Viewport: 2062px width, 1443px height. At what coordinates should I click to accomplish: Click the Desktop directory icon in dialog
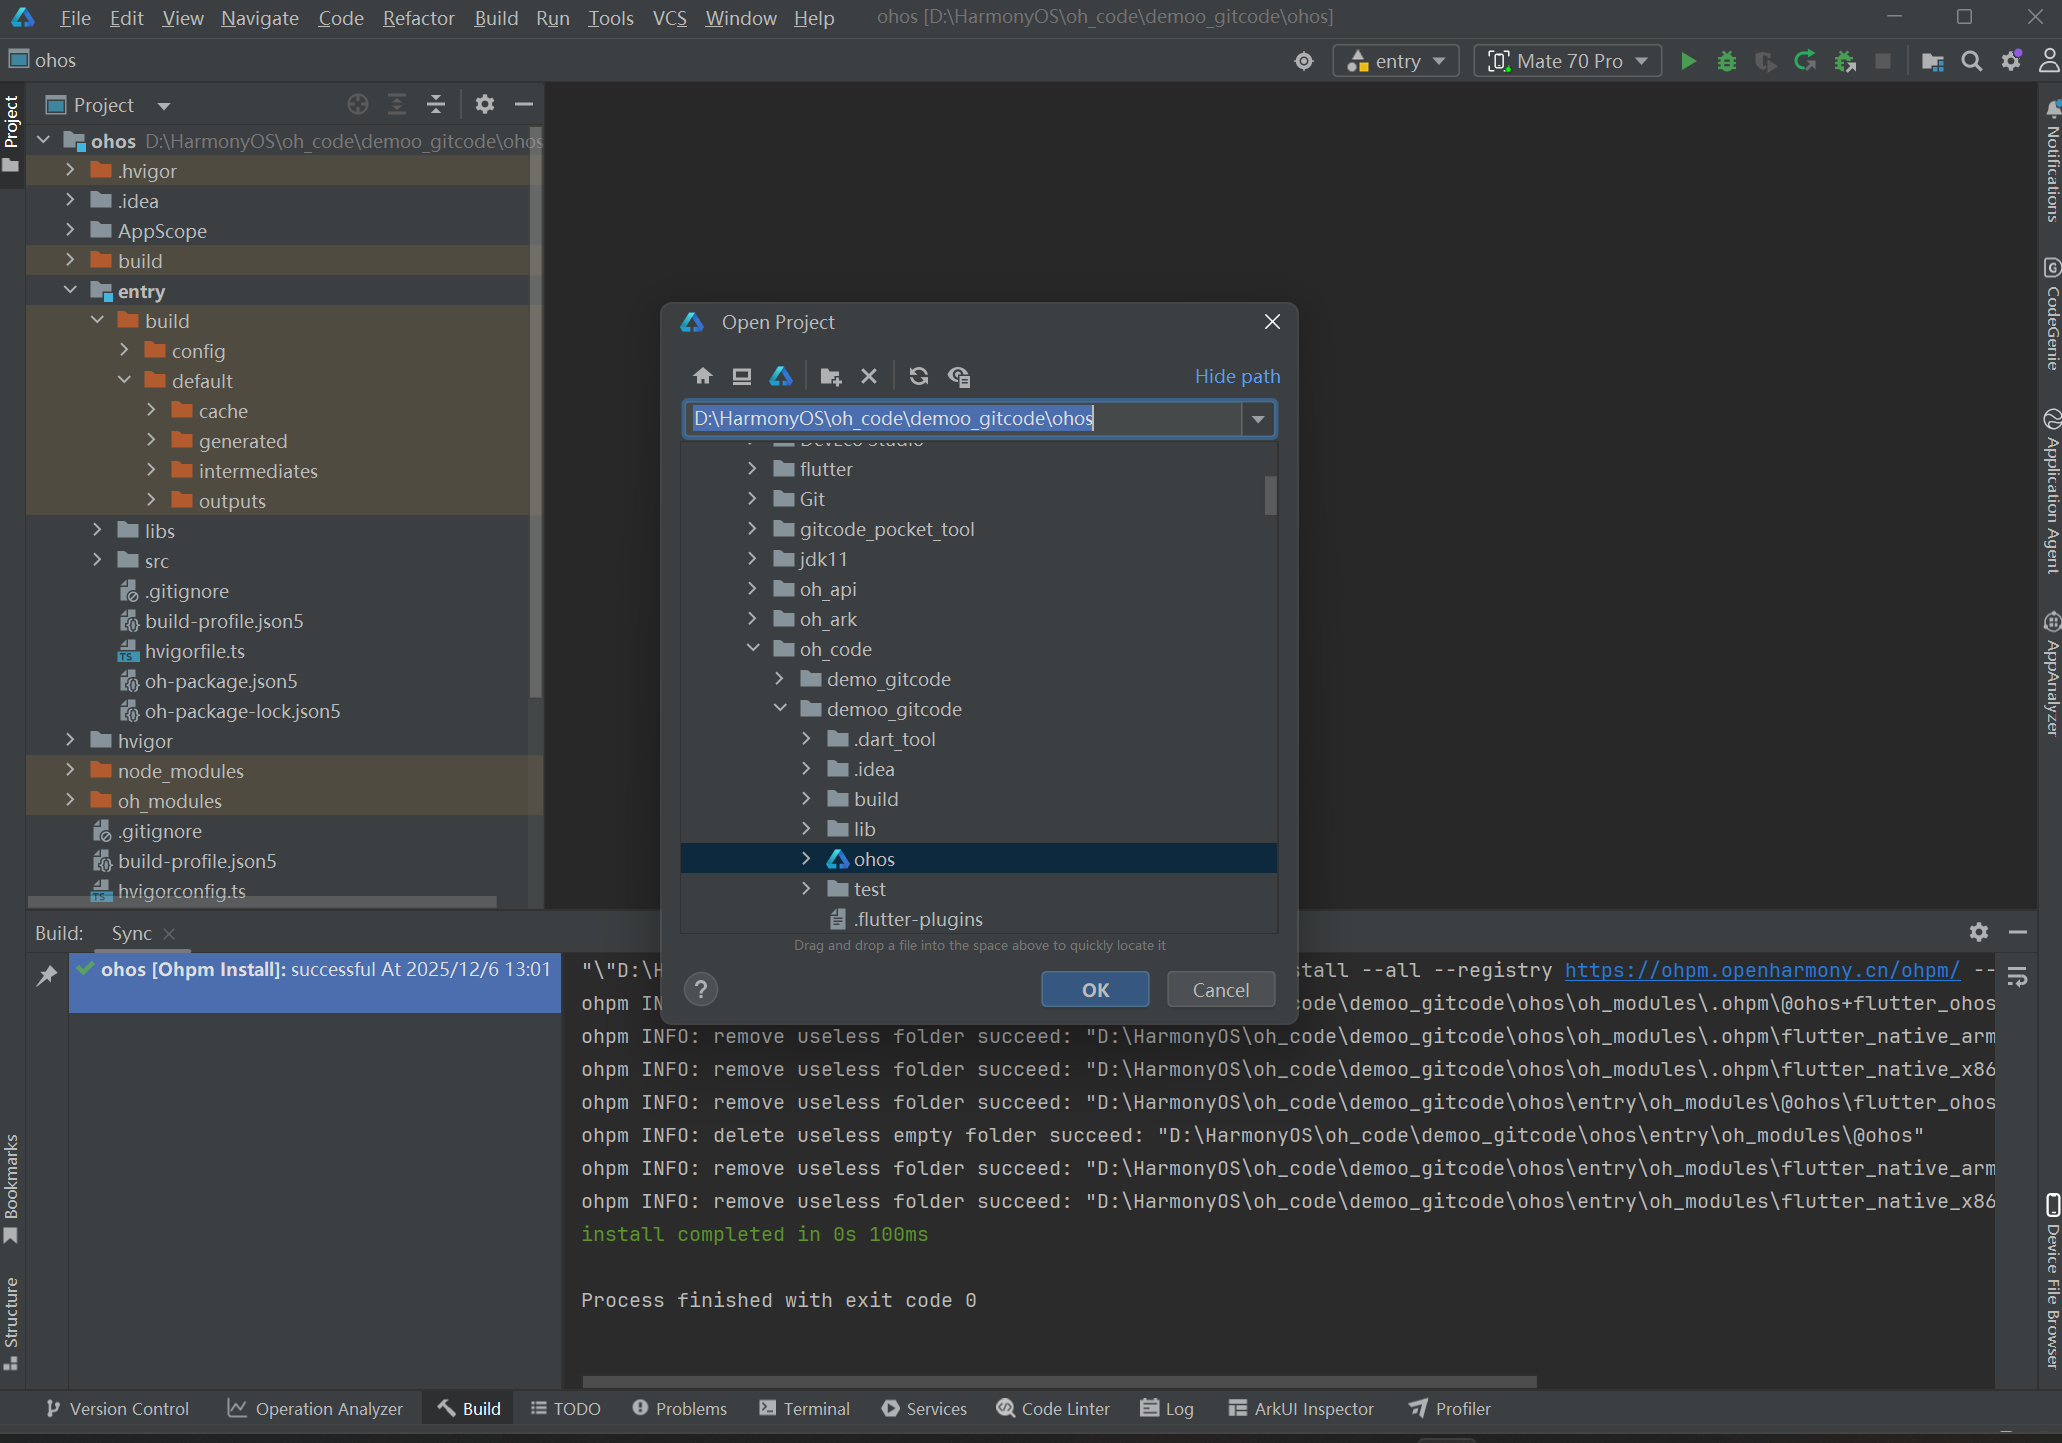coord(741,376)
